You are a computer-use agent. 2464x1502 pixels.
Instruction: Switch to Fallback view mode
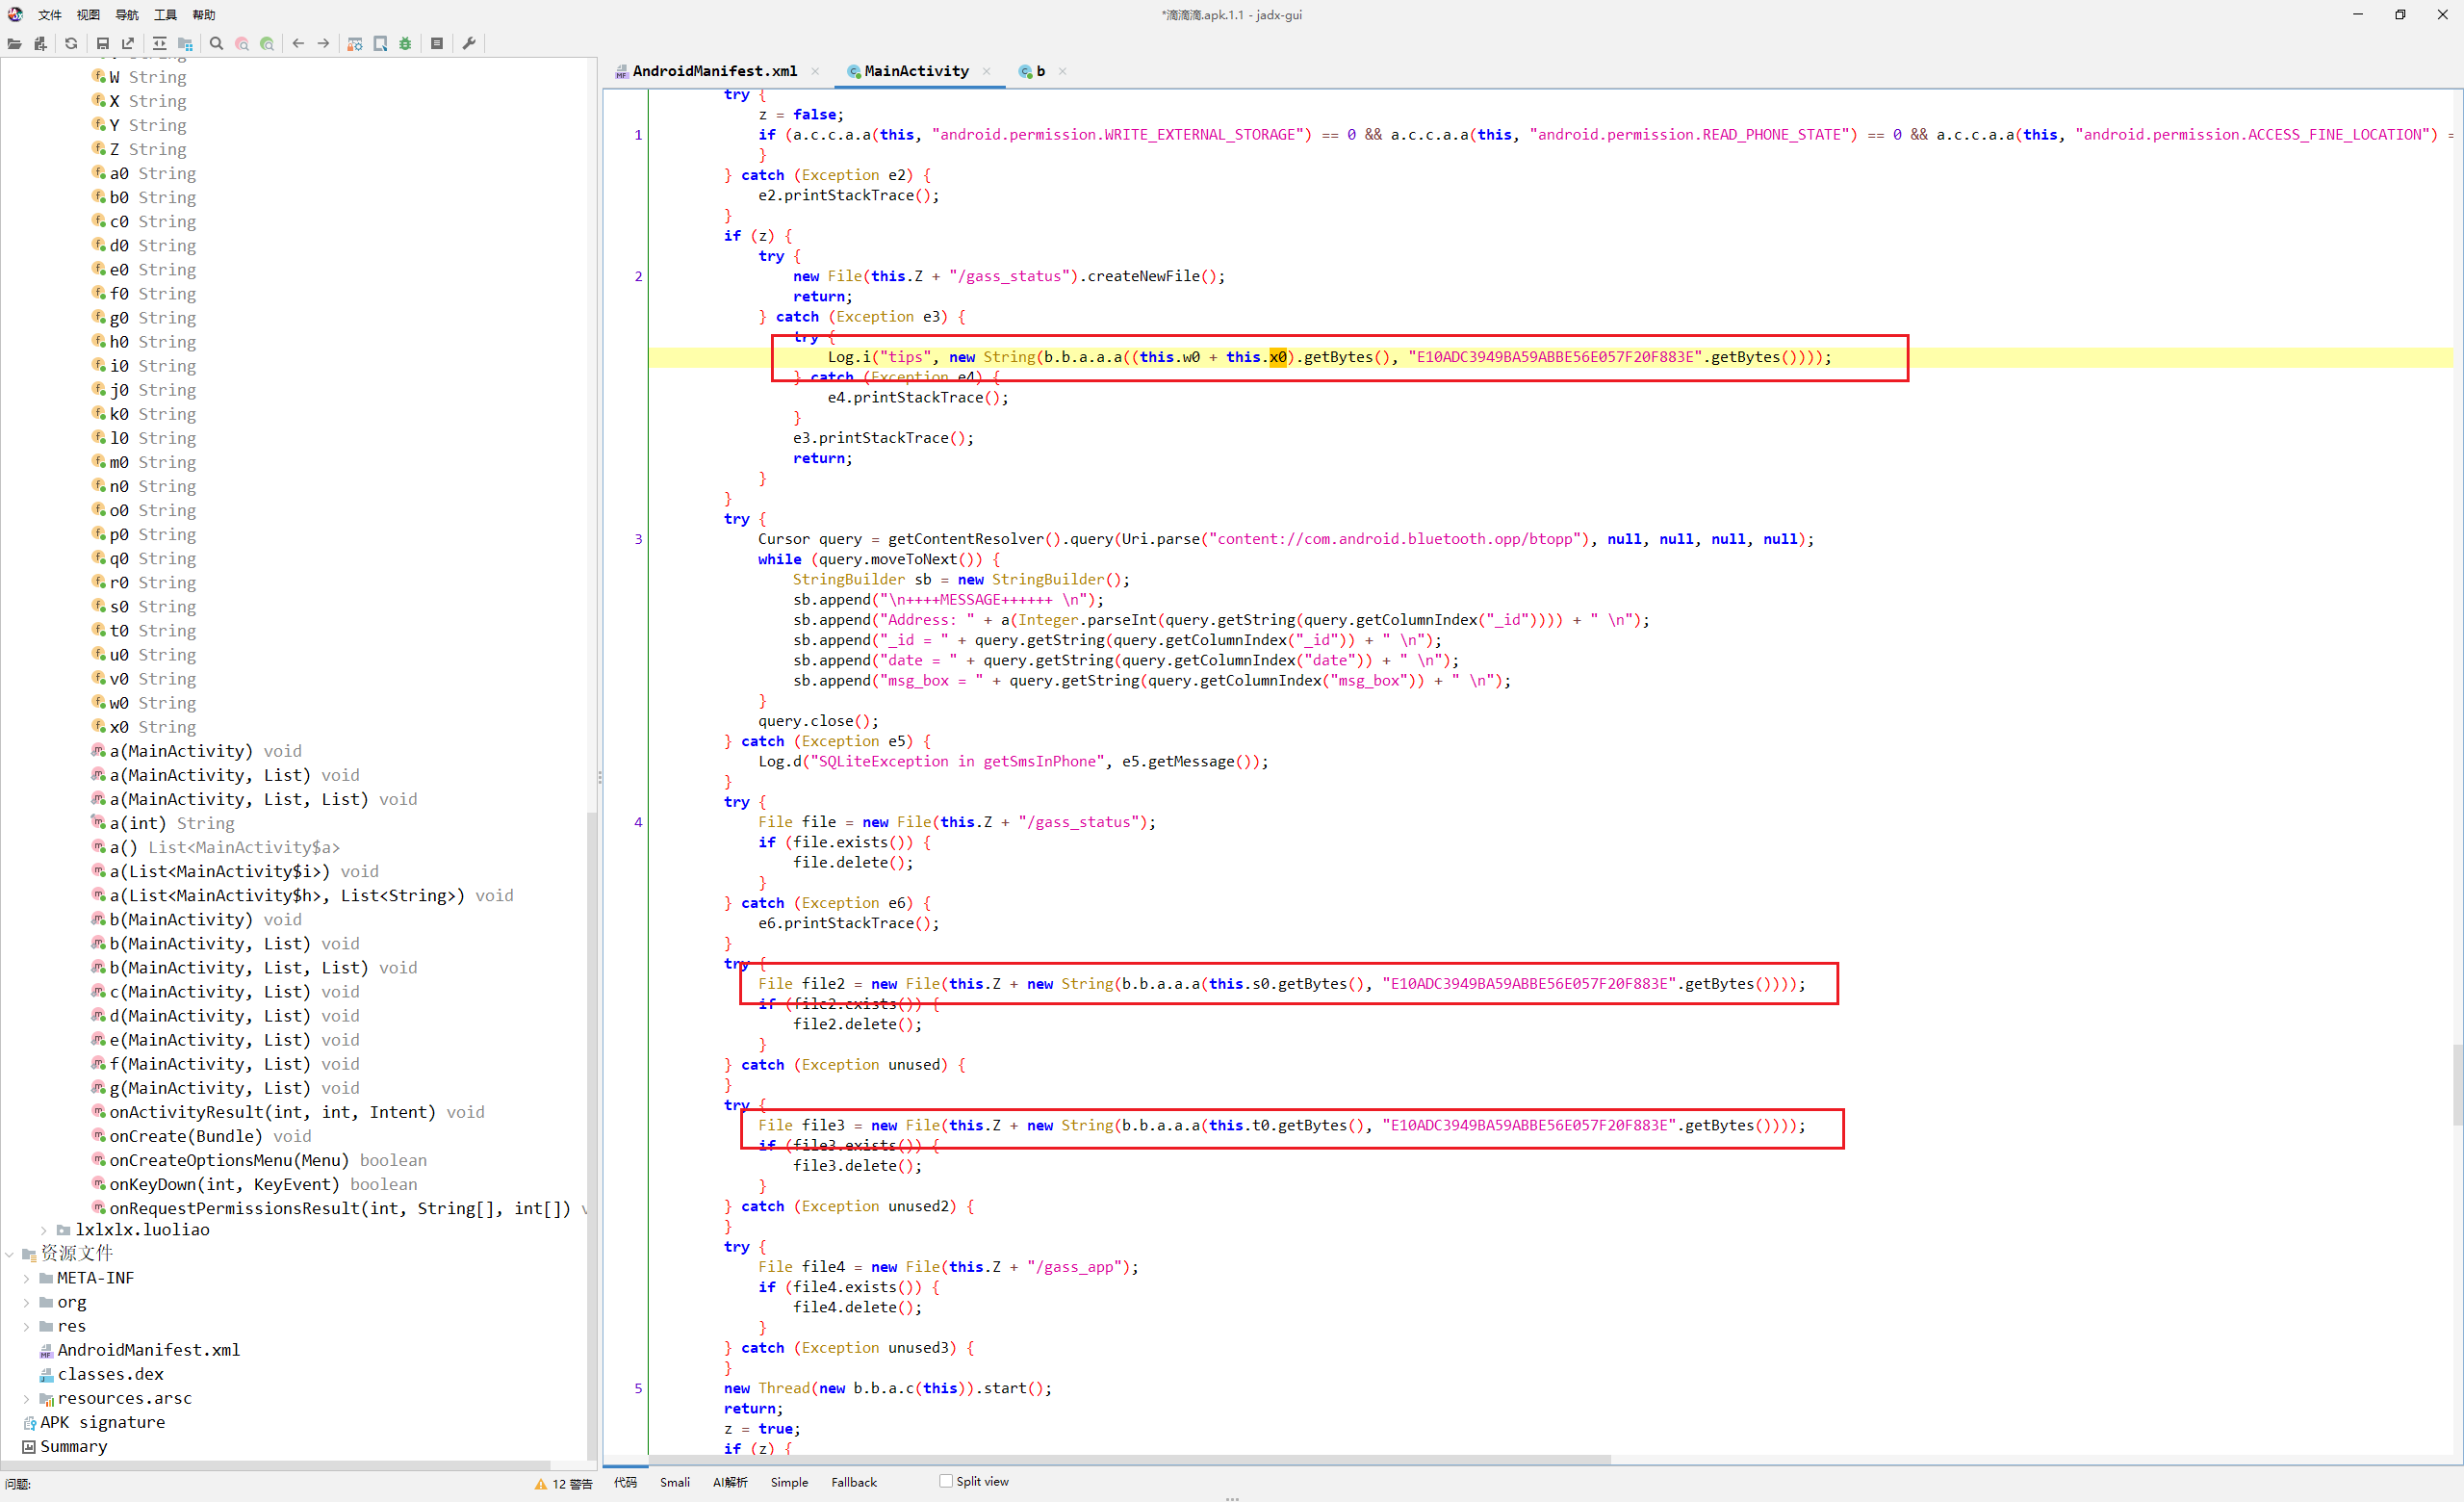(x=854, y=1482)
